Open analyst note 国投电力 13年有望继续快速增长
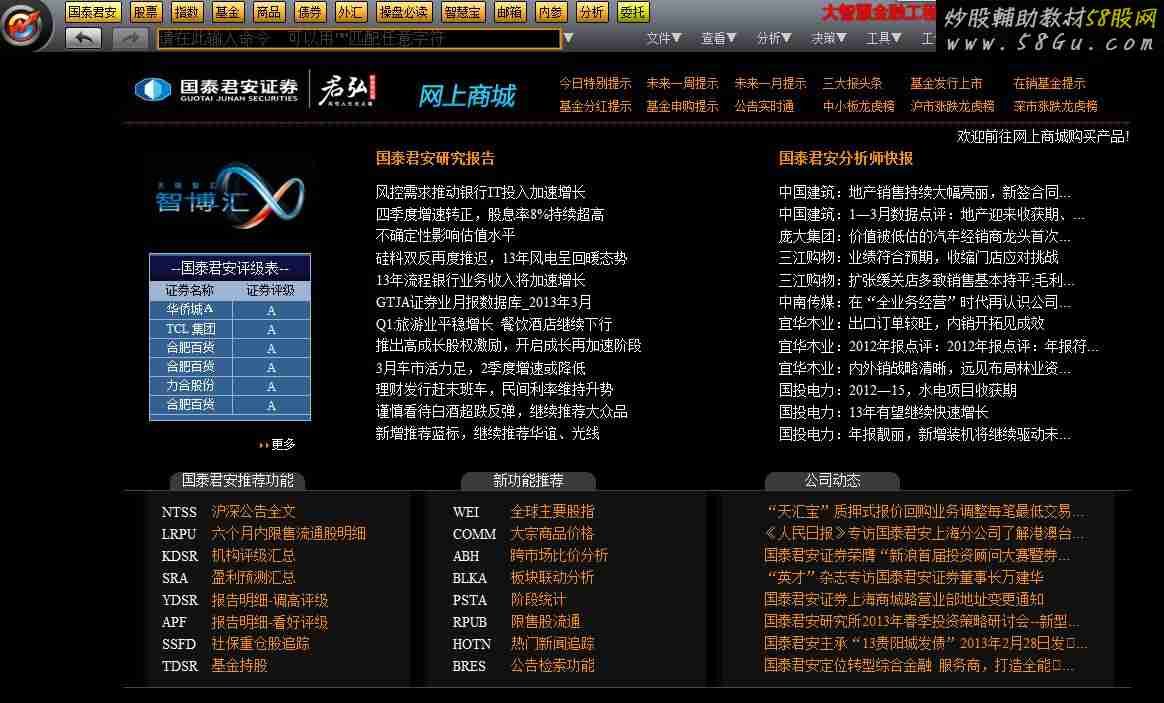The height and width of the screenshot is (703, 1164). click(x=883, y=412)
